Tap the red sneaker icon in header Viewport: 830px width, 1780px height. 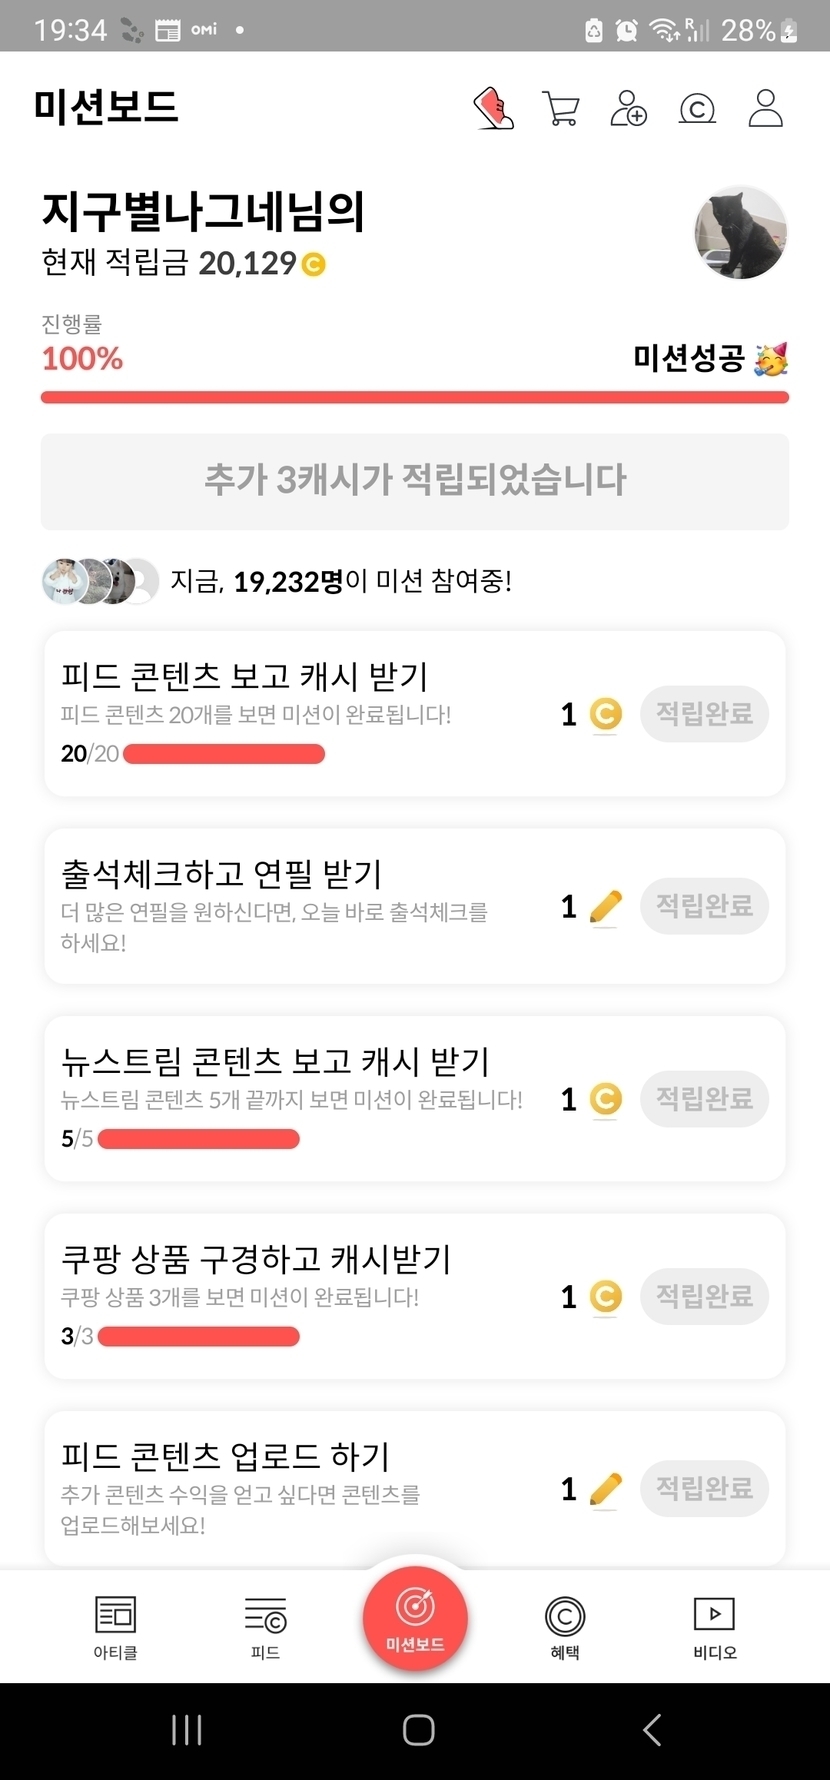coord(493,108)
